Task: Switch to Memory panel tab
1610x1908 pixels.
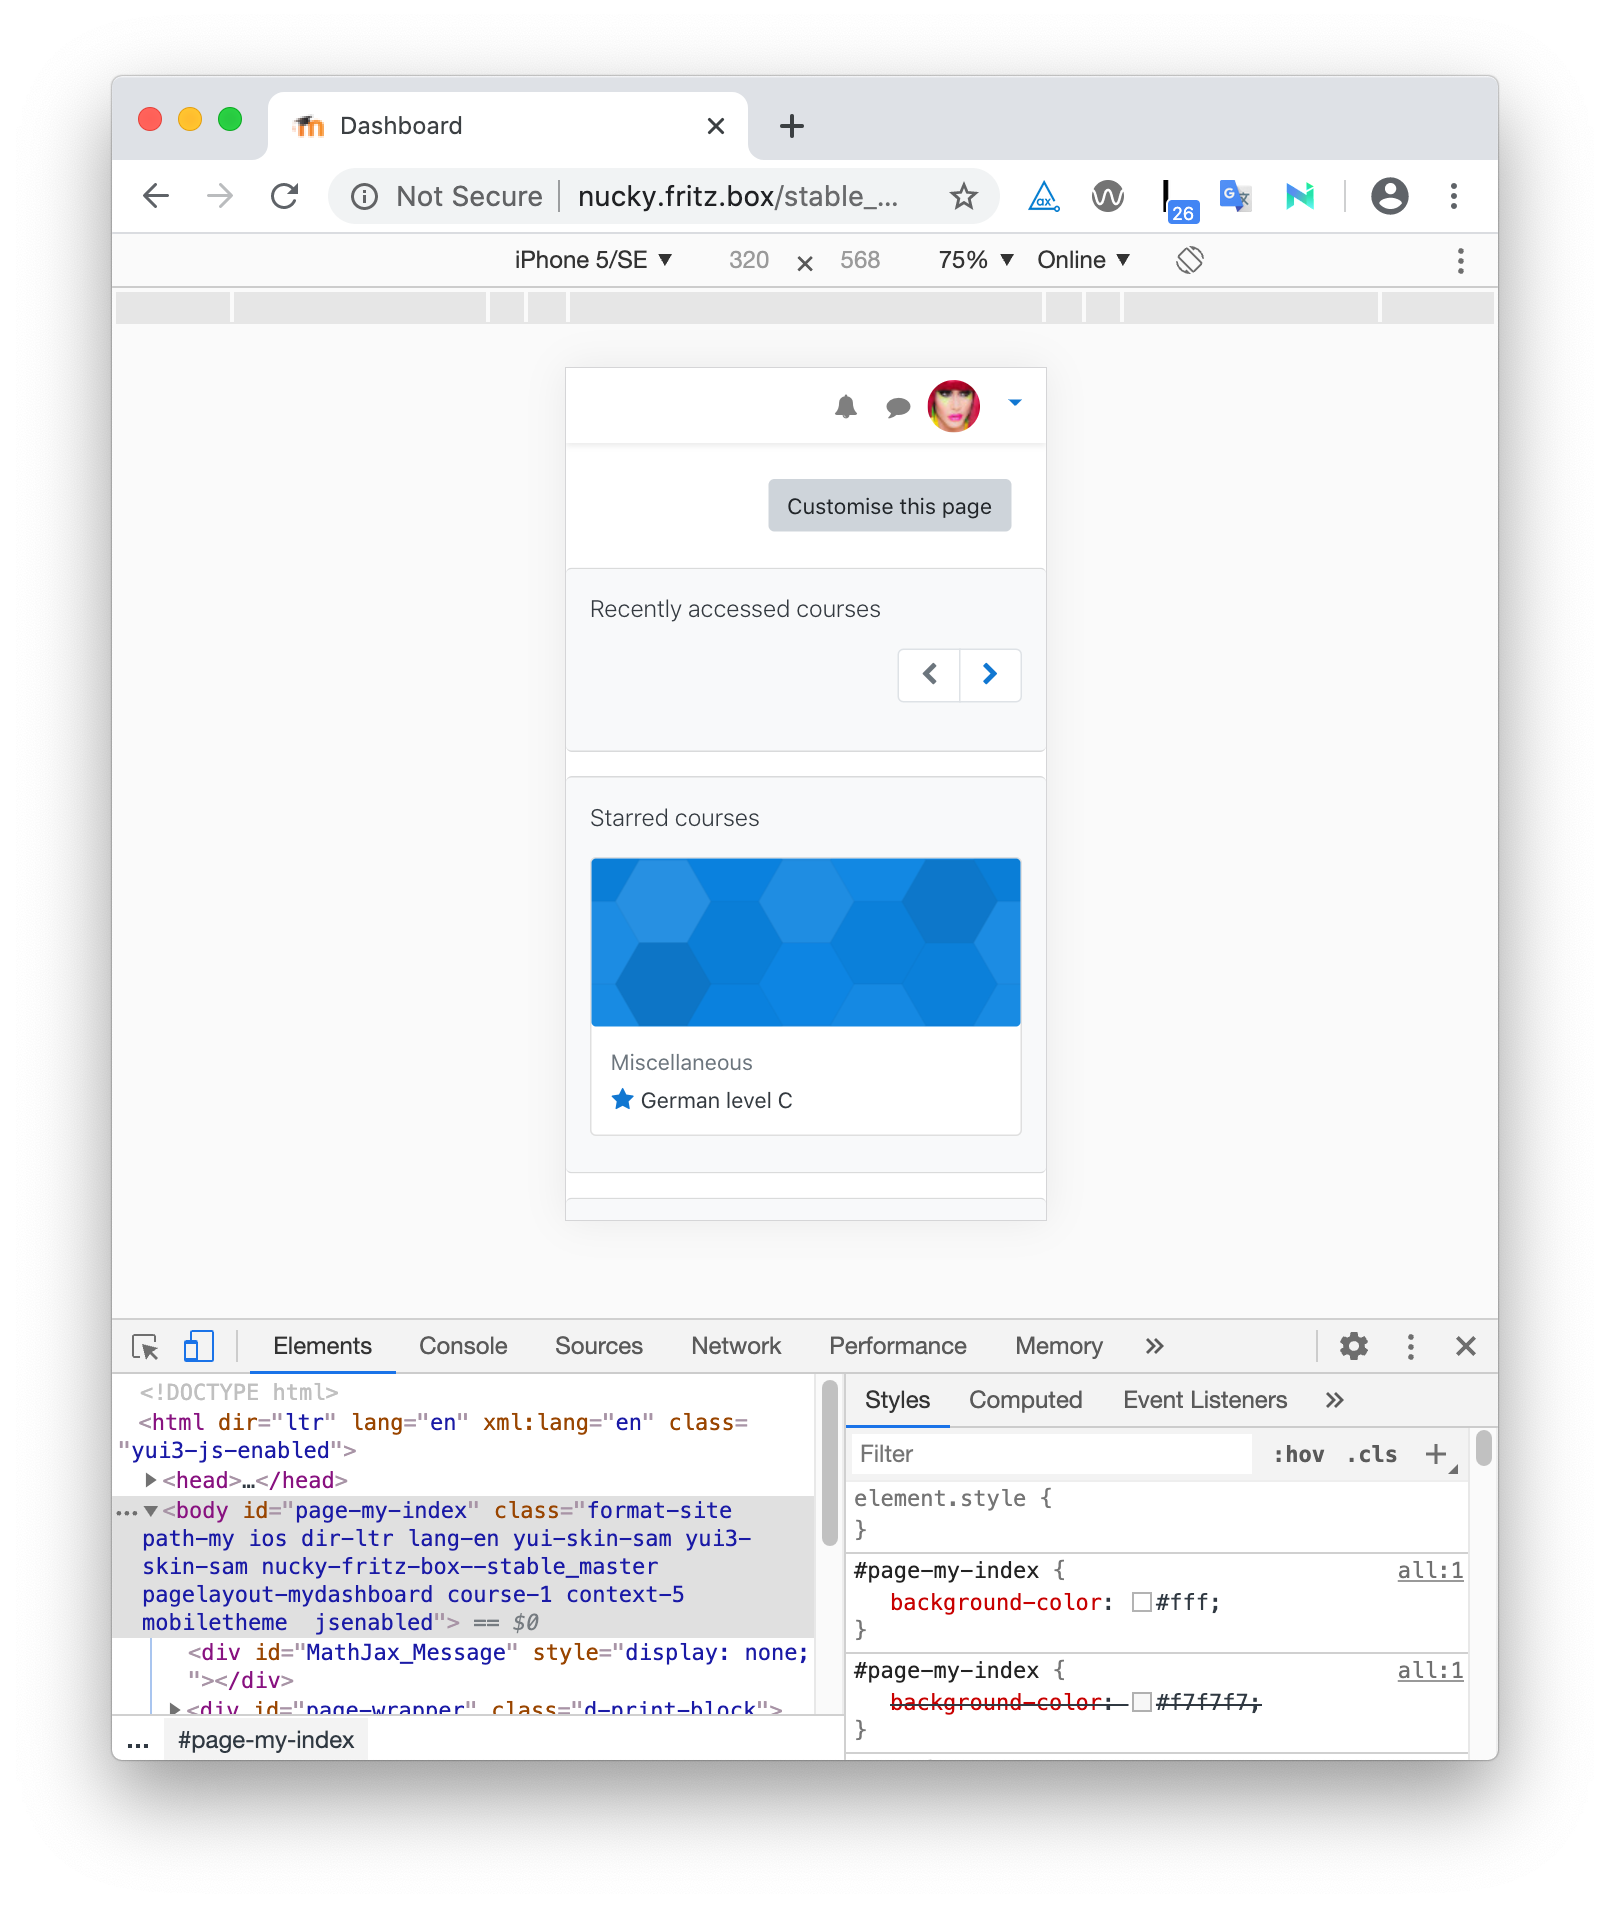Action: click(1059, 1346)
